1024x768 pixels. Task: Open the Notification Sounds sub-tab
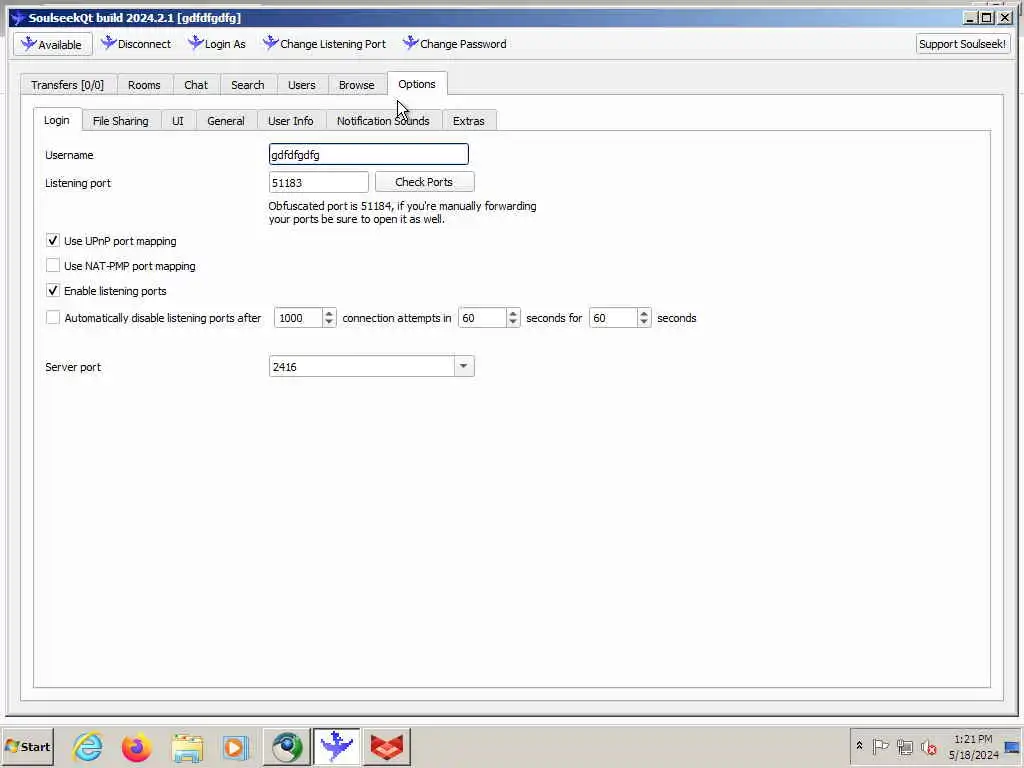(383, 121)
